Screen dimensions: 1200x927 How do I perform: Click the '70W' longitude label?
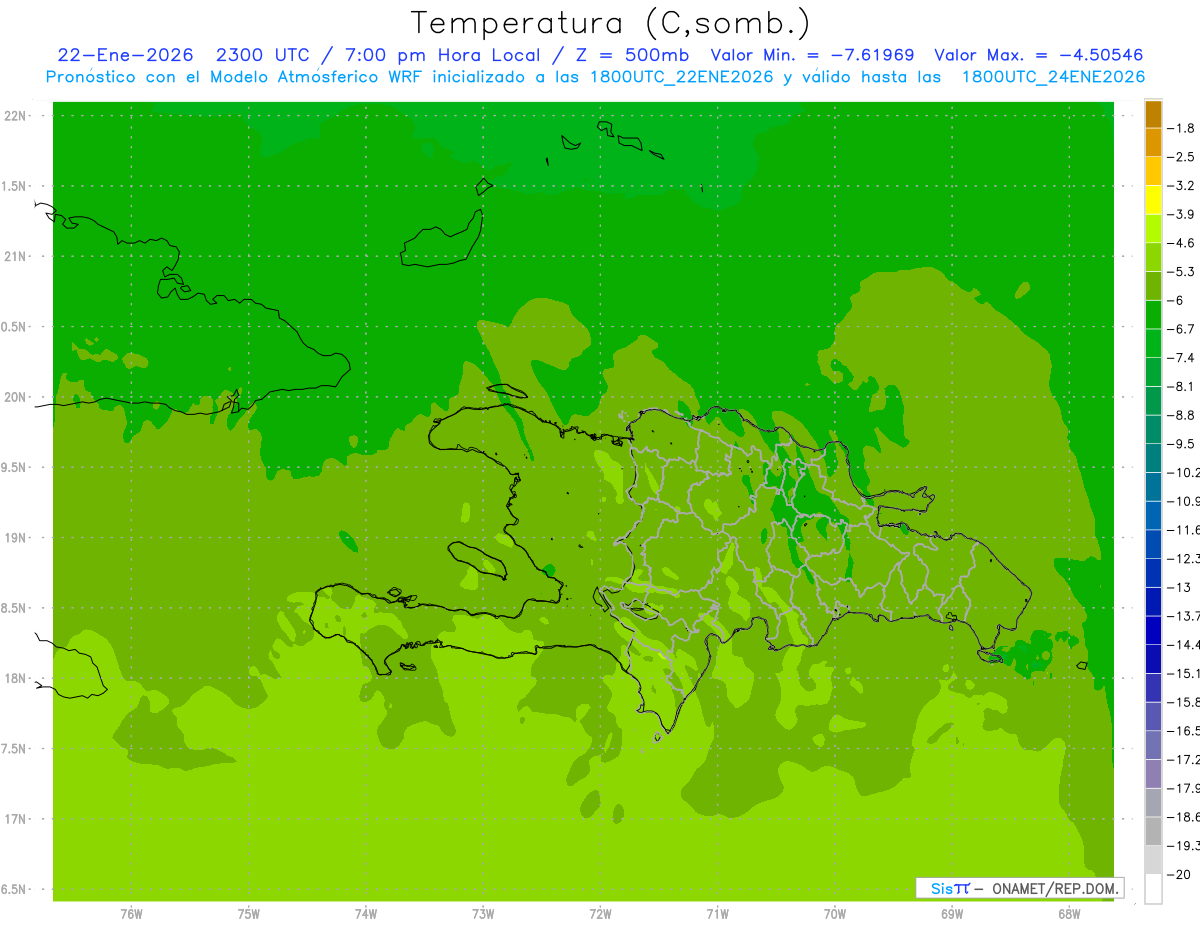point(834,914)
